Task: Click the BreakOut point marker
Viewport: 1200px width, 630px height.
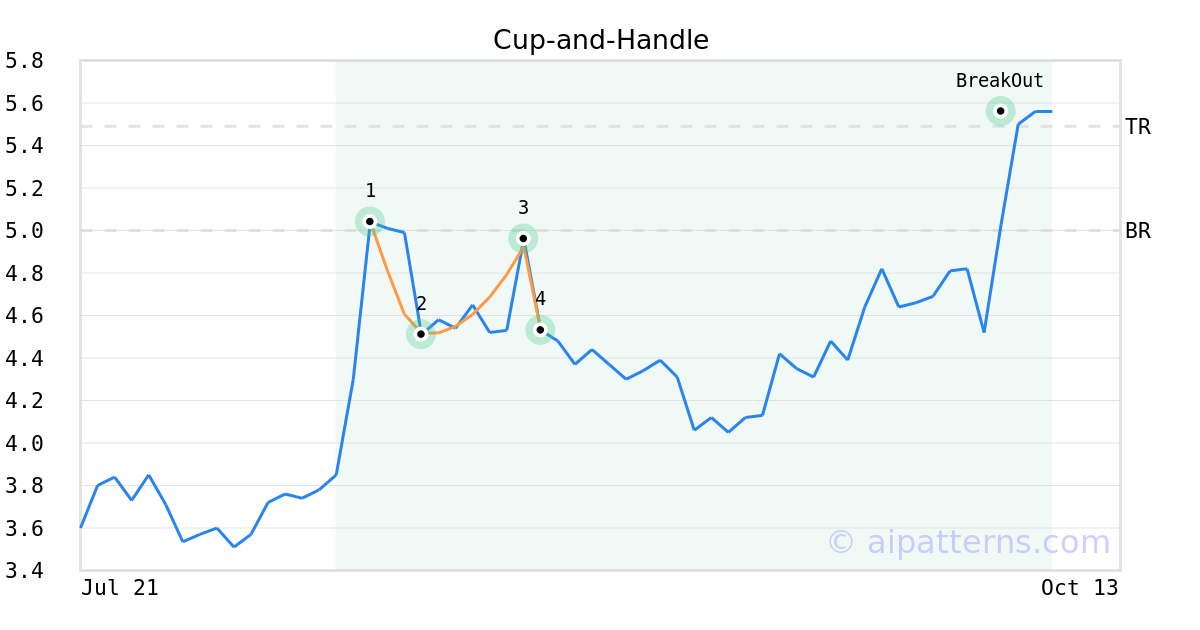Action: (x=1000, y=111)
